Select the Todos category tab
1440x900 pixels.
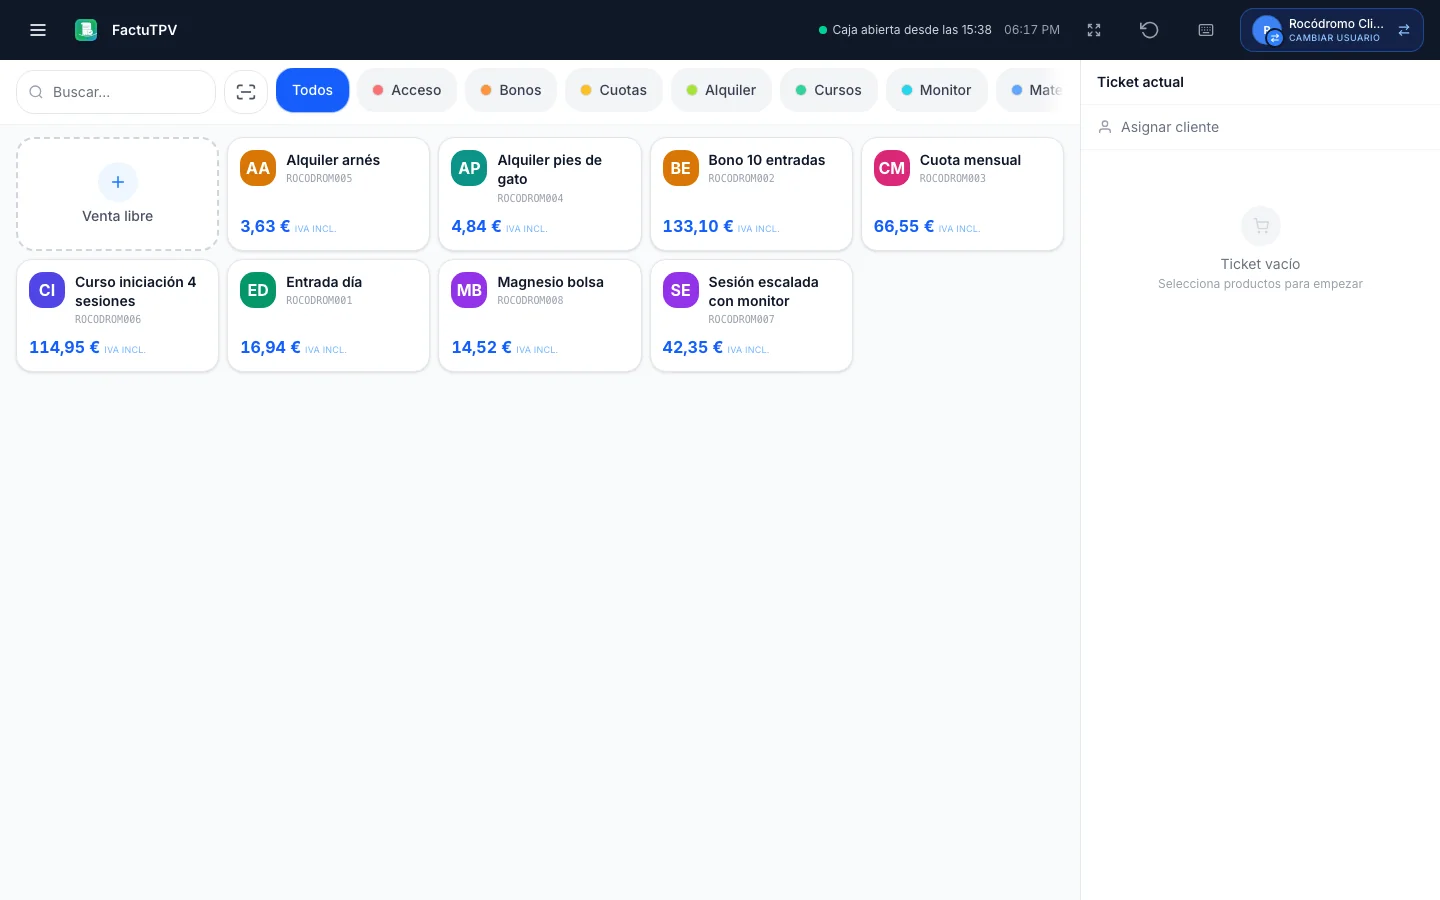pos(312,90)
